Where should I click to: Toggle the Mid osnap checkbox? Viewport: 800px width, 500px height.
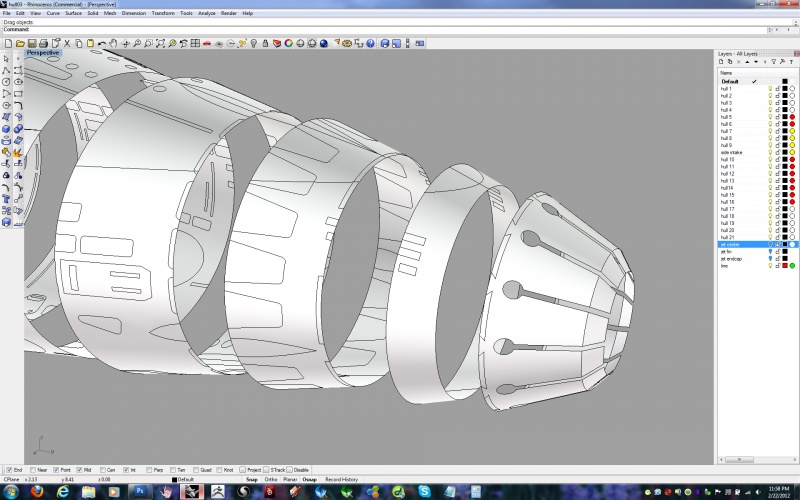click(79, 470)
